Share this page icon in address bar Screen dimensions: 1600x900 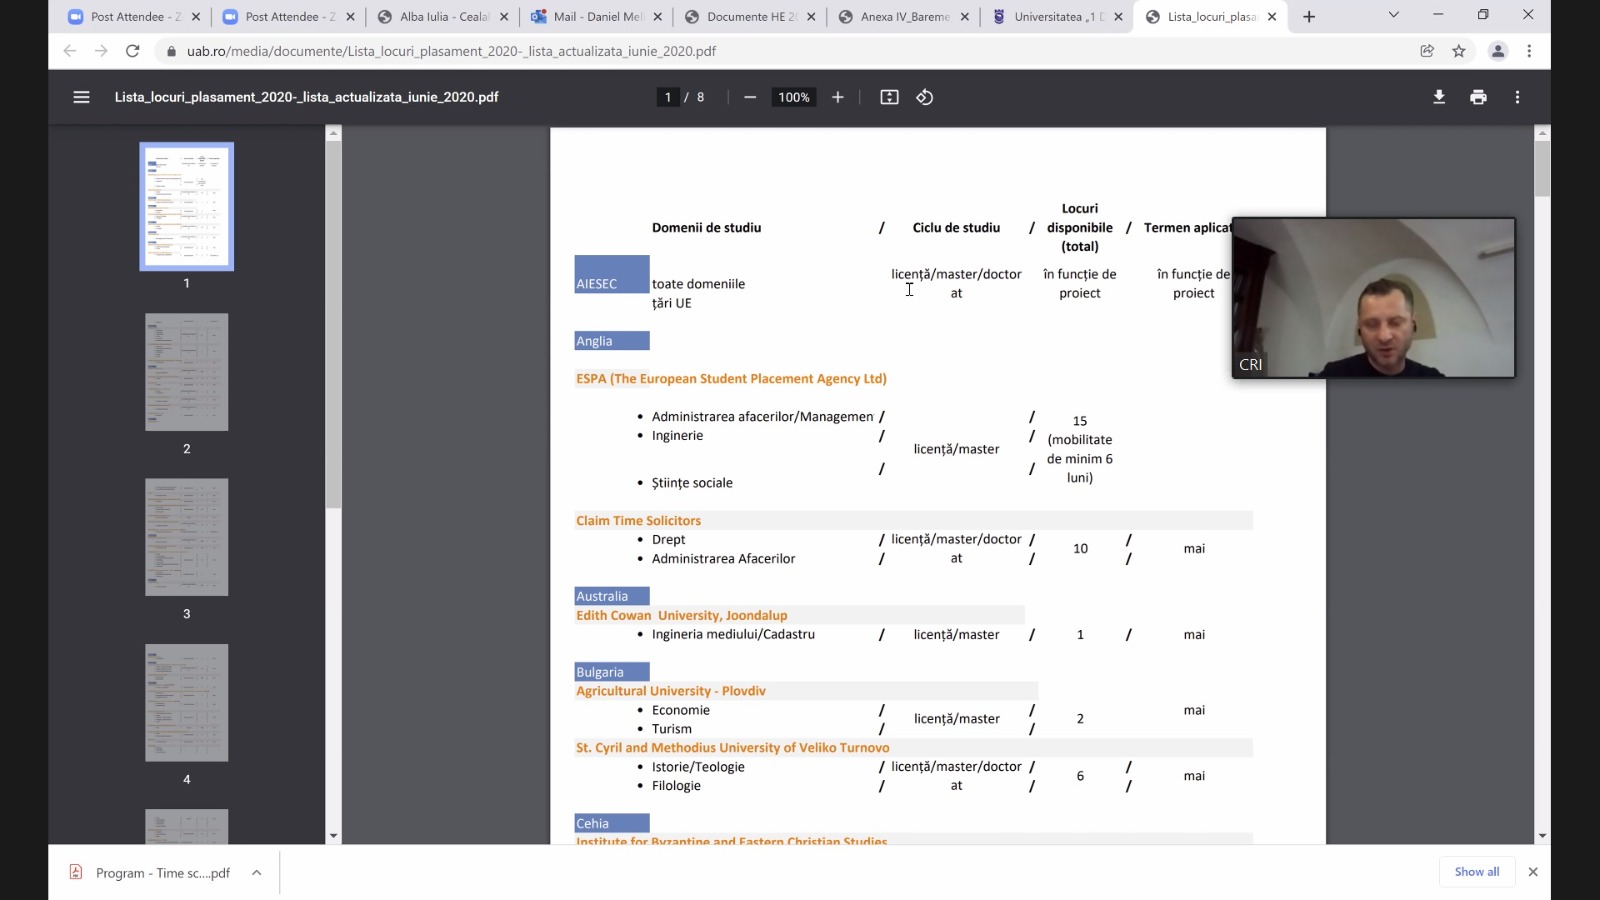pos(1427,51)
